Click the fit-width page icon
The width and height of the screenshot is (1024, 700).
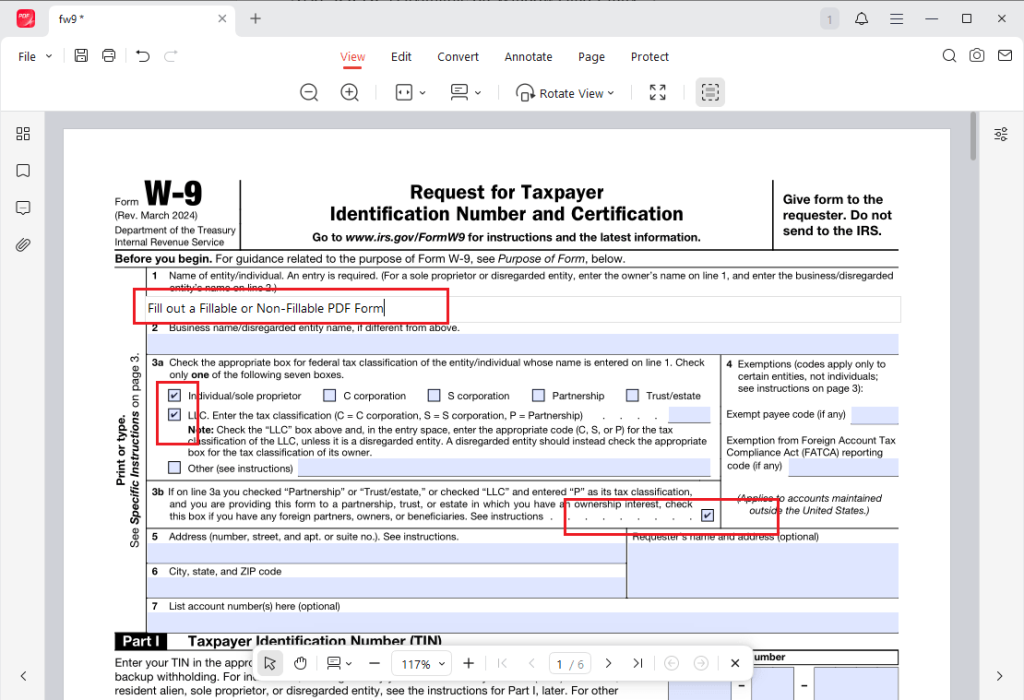(404, 93)
